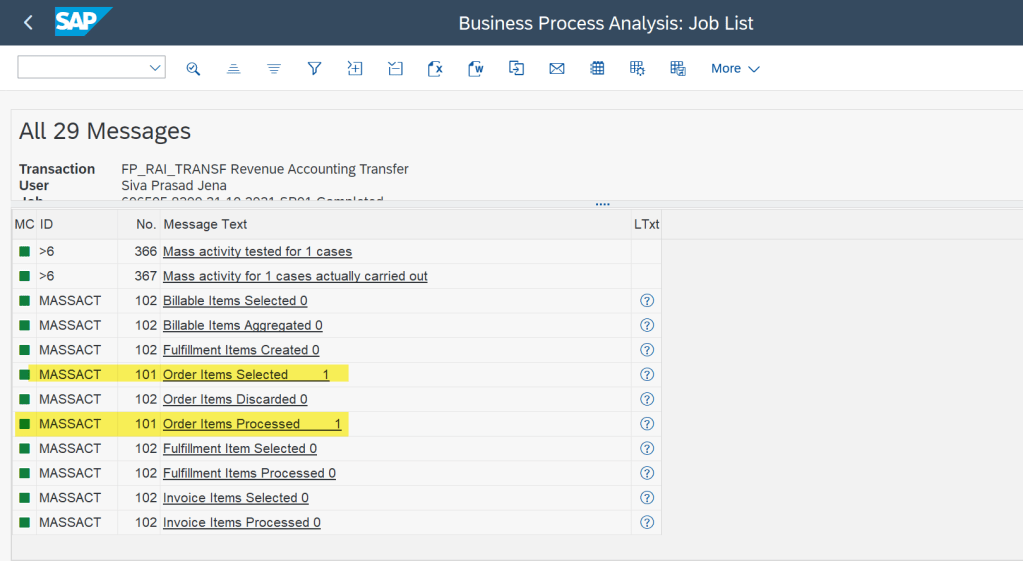The image size is (1023, 561).
Task: Expand the More menu
Action: tap(735, 68)
